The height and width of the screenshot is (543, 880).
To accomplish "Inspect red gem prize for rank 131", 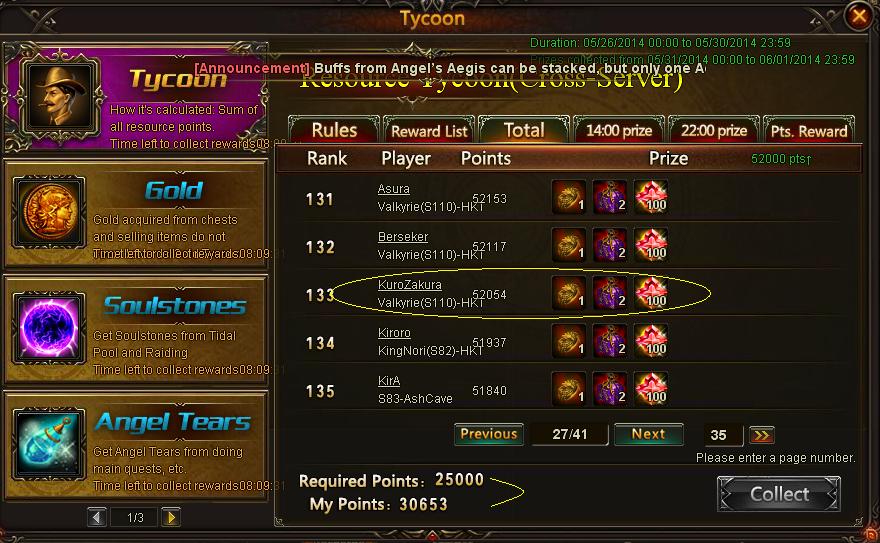I will [x=651, y=197].
